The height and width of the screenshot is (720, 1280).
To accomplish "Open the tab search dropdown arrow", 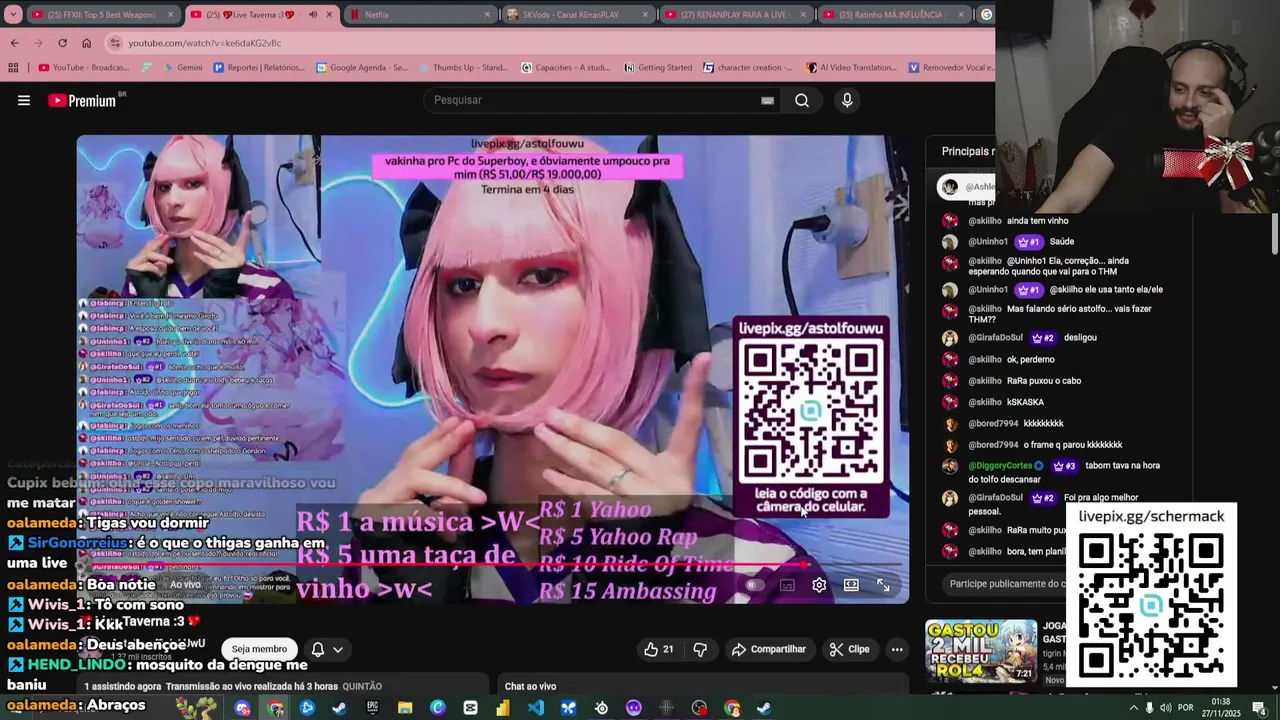I will [x=13, y=15].
